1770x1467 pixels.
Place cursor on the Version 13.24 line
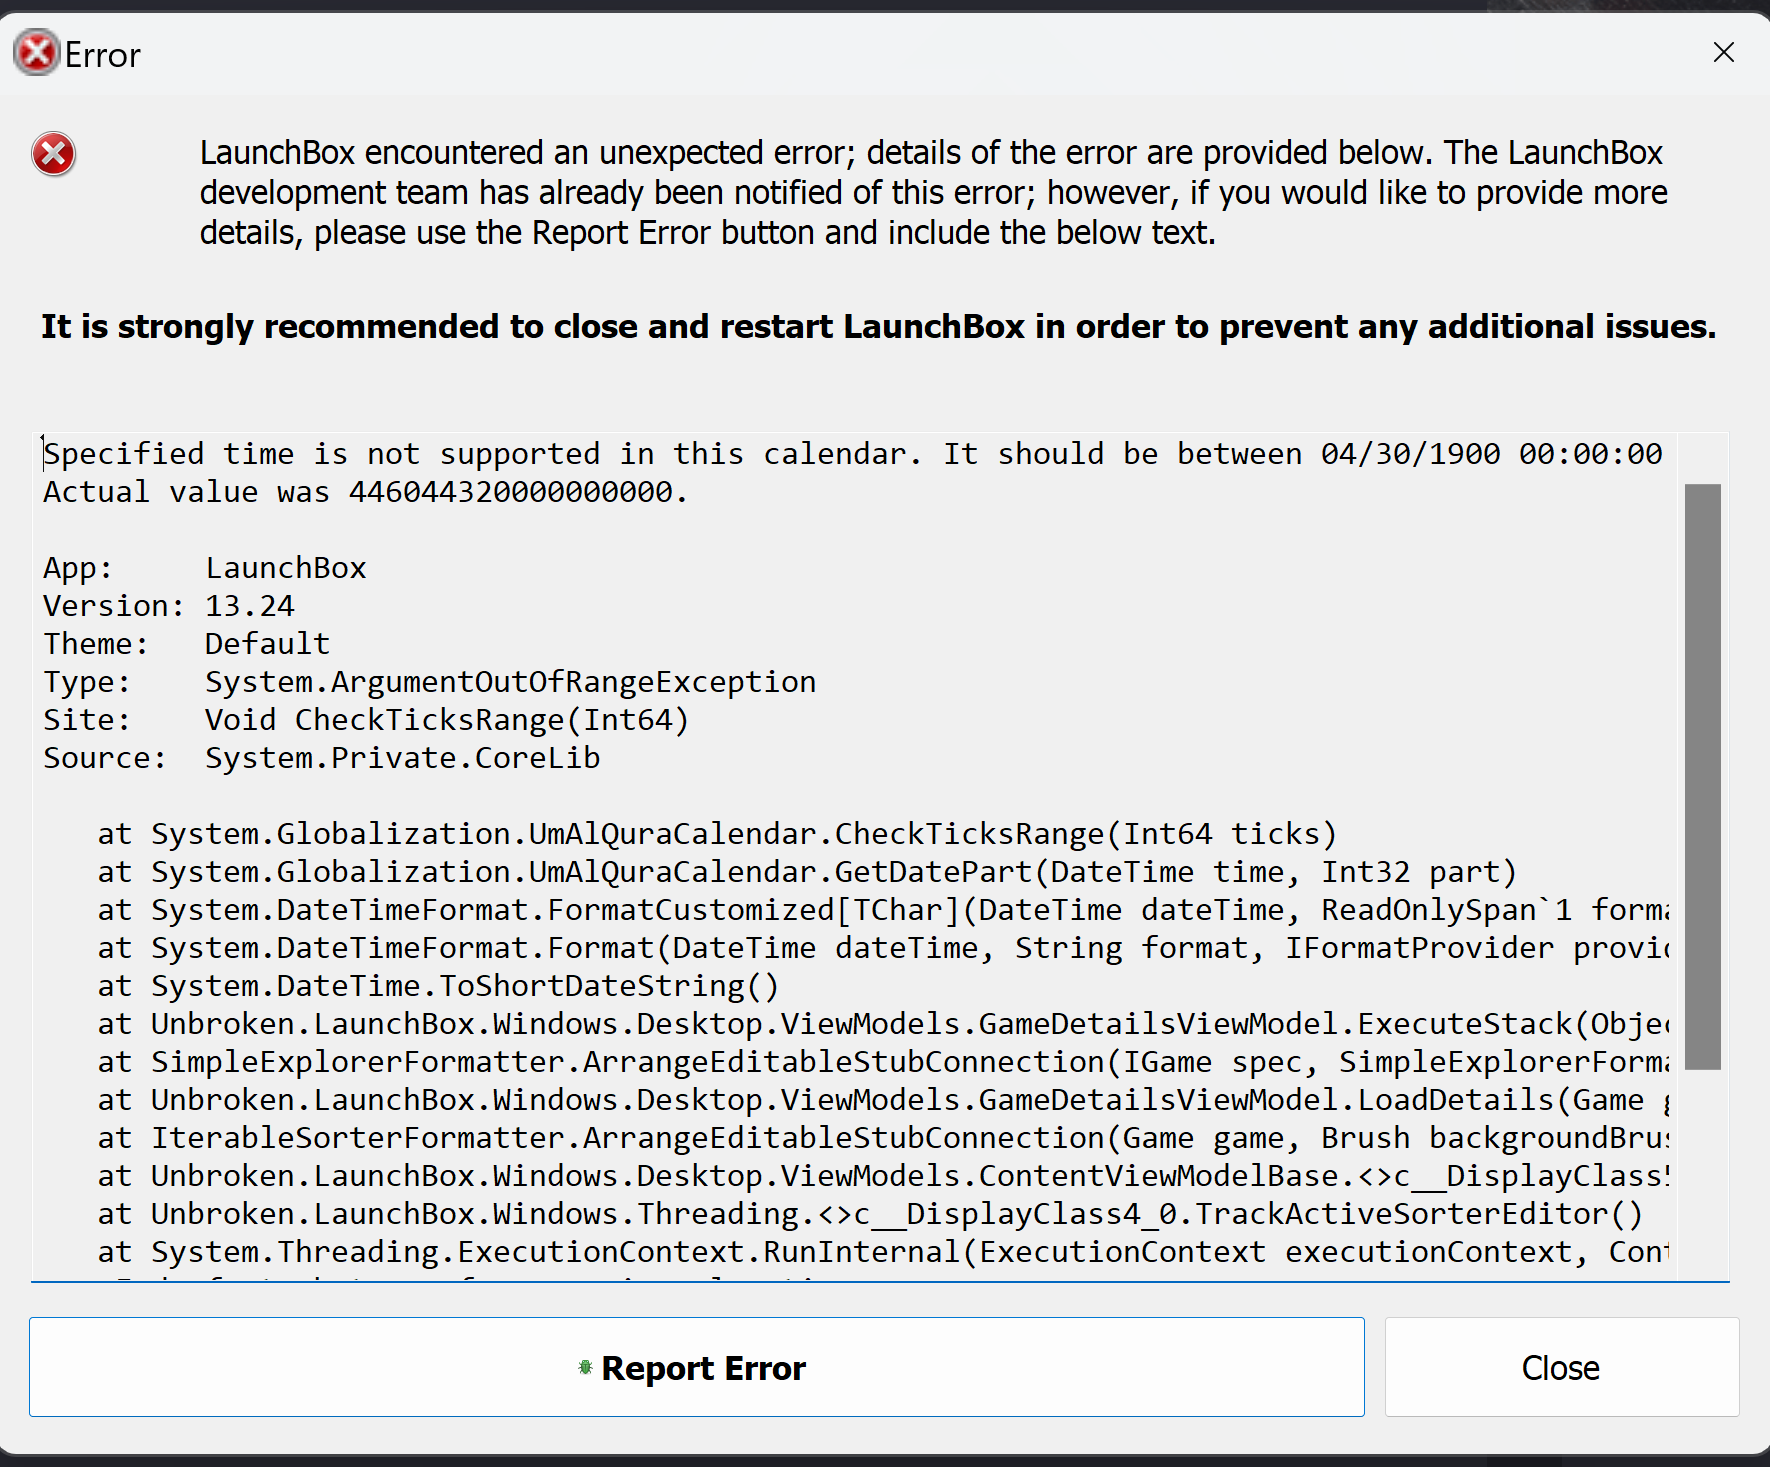click(x=170, y=606)
